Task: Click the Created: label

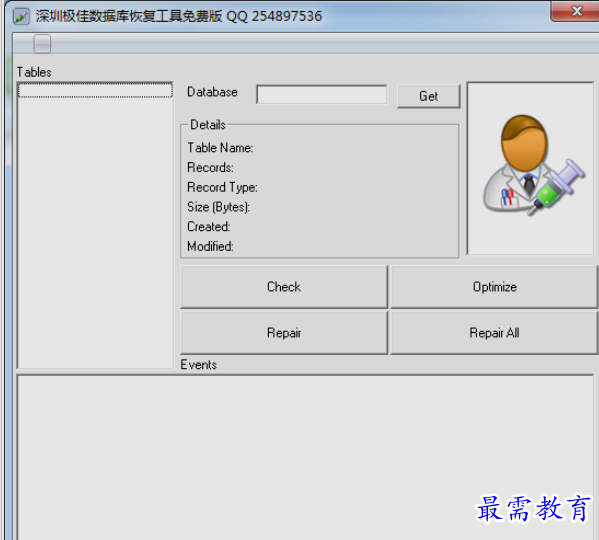Action: [x=209, y=227]
